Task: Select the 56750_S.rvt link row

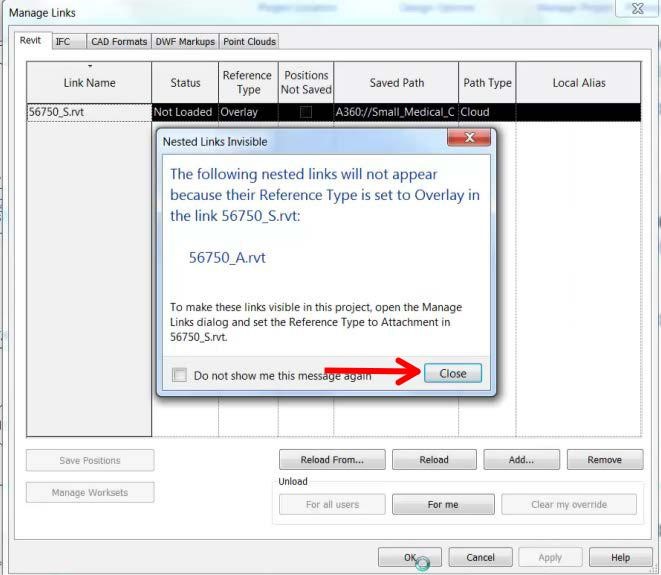Action: (x=88, y=112)
